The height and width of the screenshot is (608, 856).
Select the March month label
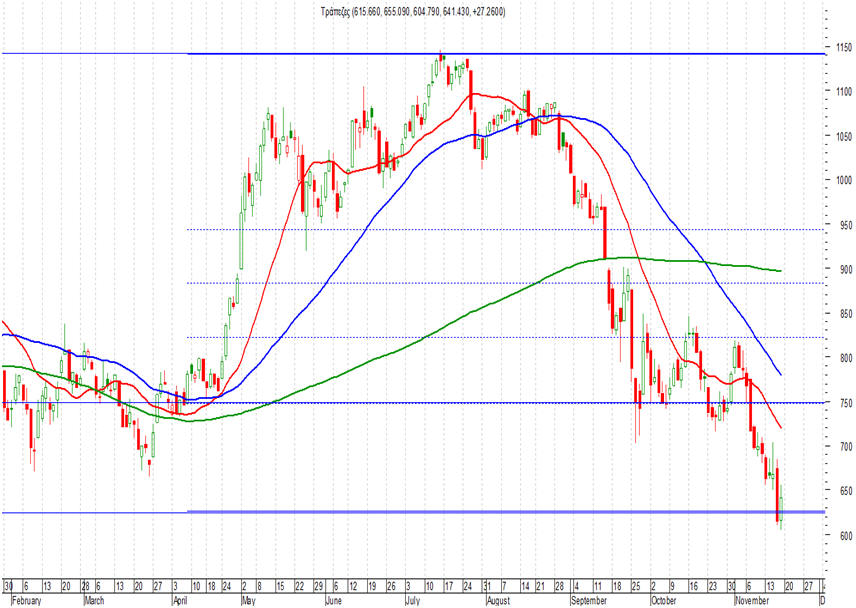click(x=94, y=600)
